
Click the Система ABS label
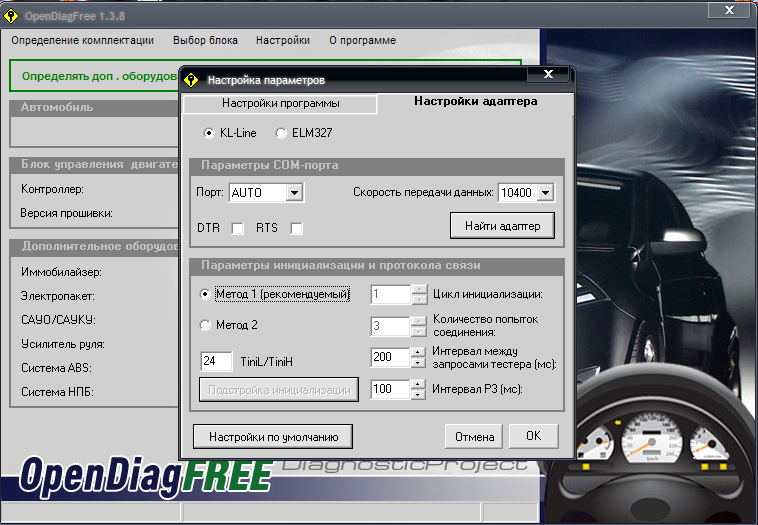[x=56, y=368]
